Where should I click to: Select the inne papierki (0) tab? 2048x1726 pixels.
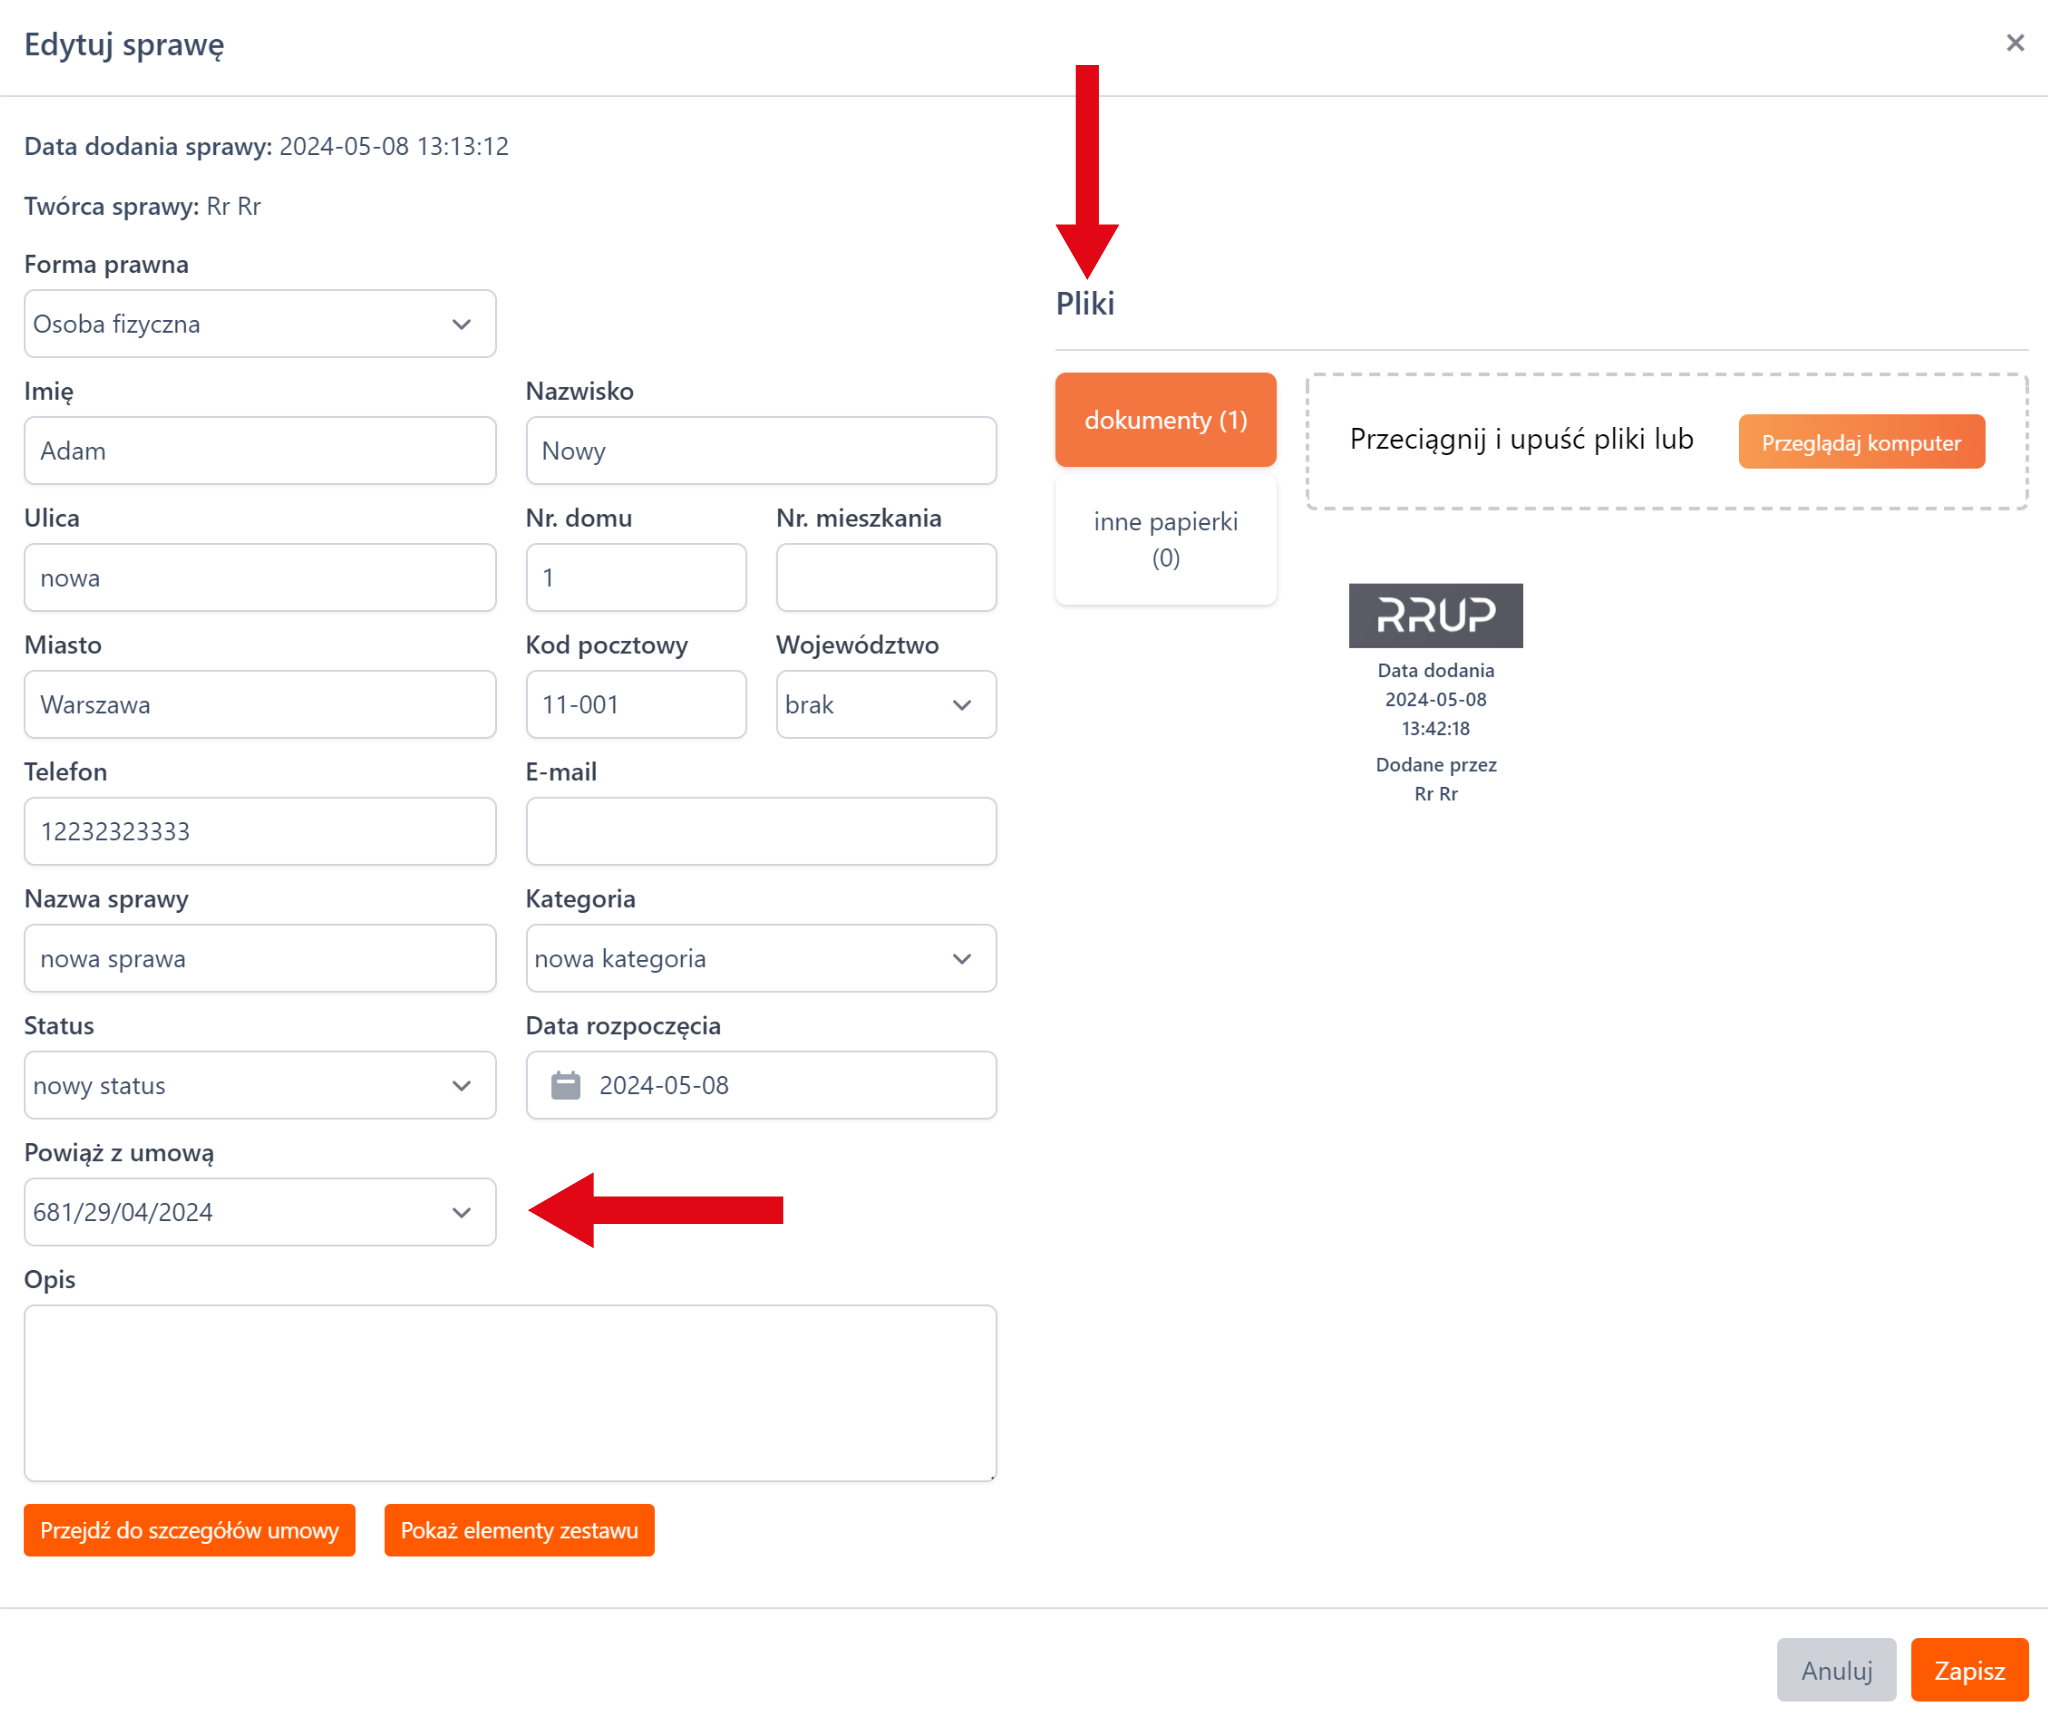point(1165,539)
